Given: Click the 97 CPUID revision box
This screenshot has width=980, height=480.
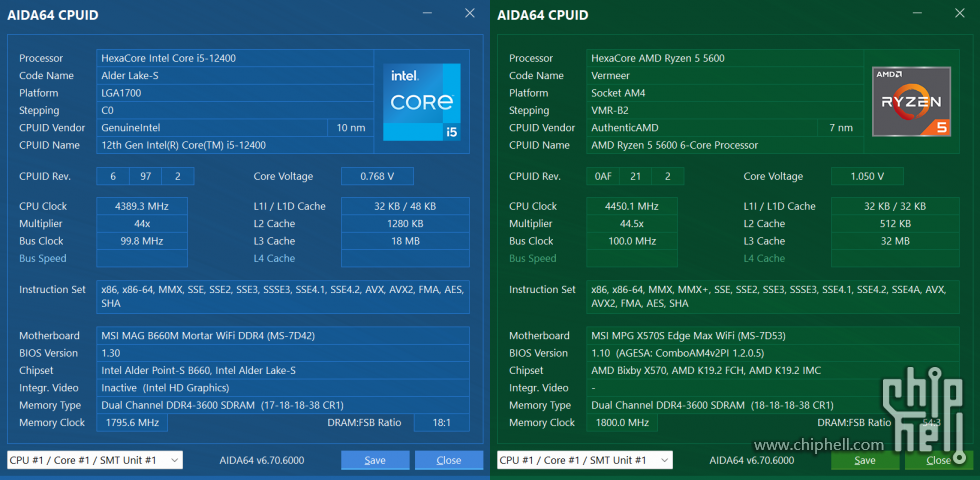Looking at the screenshot, I should pyautogui.click(x=146, y=176).
